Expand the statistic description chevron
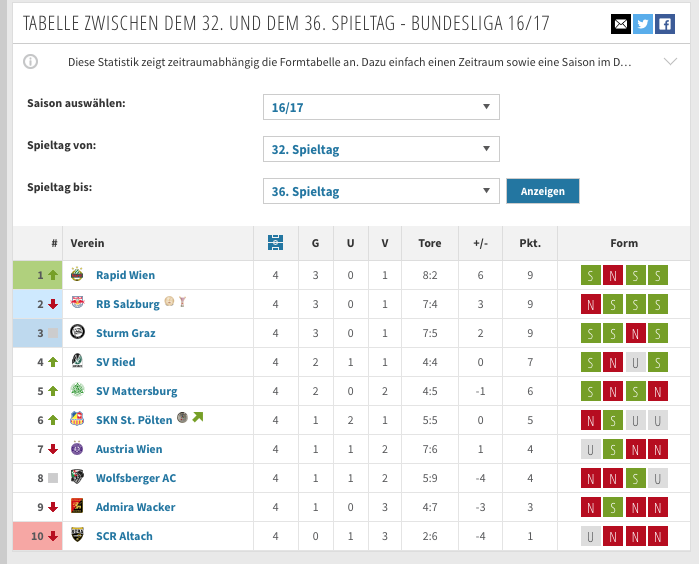The width and height of the screenshot is (699, 564). [670, 62]
